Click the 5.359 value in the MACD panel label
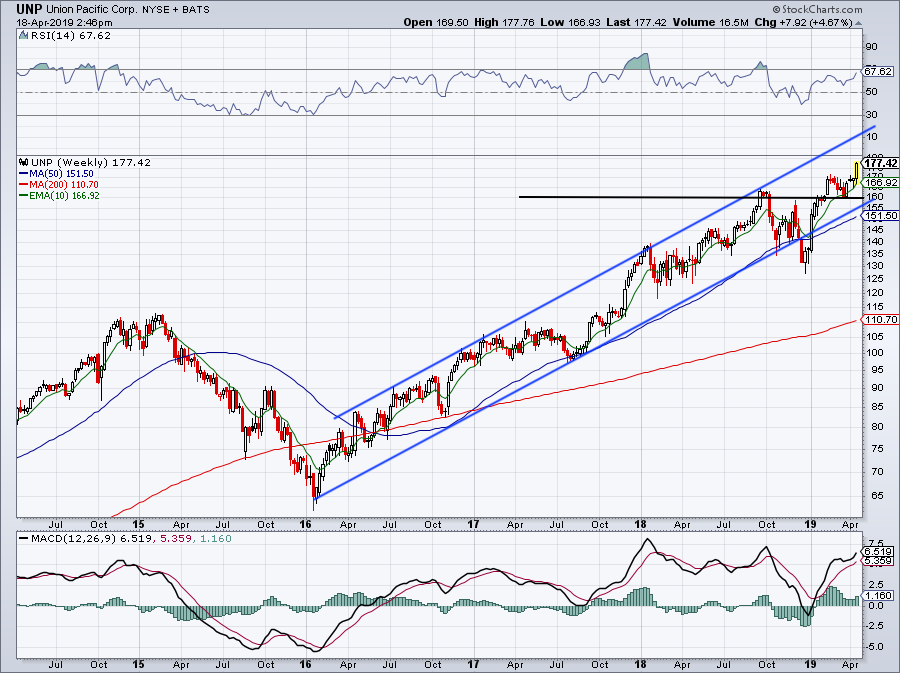 [174, 539]
